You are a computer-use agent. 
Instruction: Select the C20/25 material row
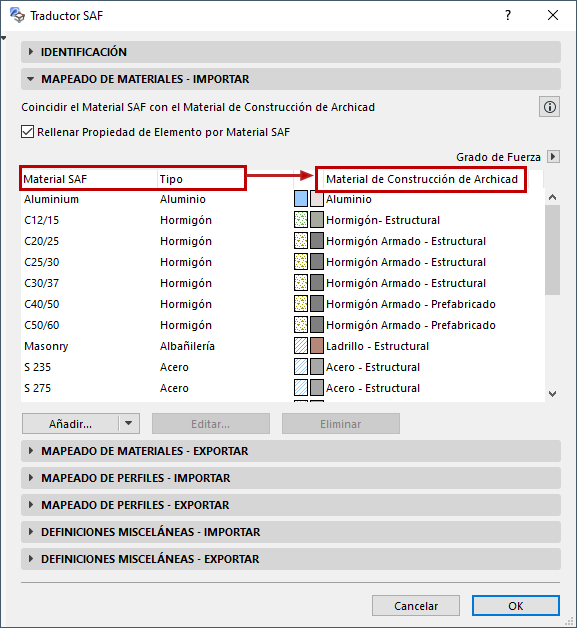tap(283, 241)
